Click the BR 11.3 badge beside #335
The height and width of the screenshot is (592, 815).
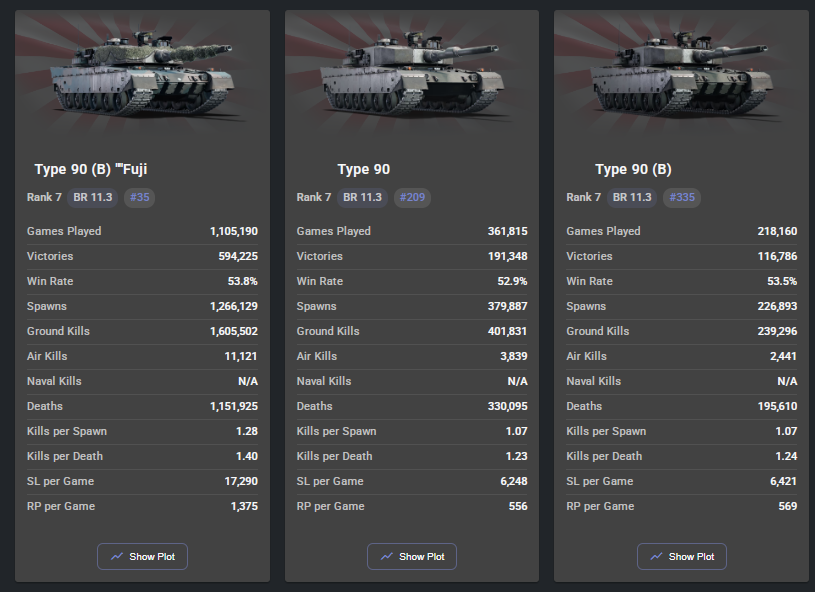pyautogui.click(x=632, y=198)
